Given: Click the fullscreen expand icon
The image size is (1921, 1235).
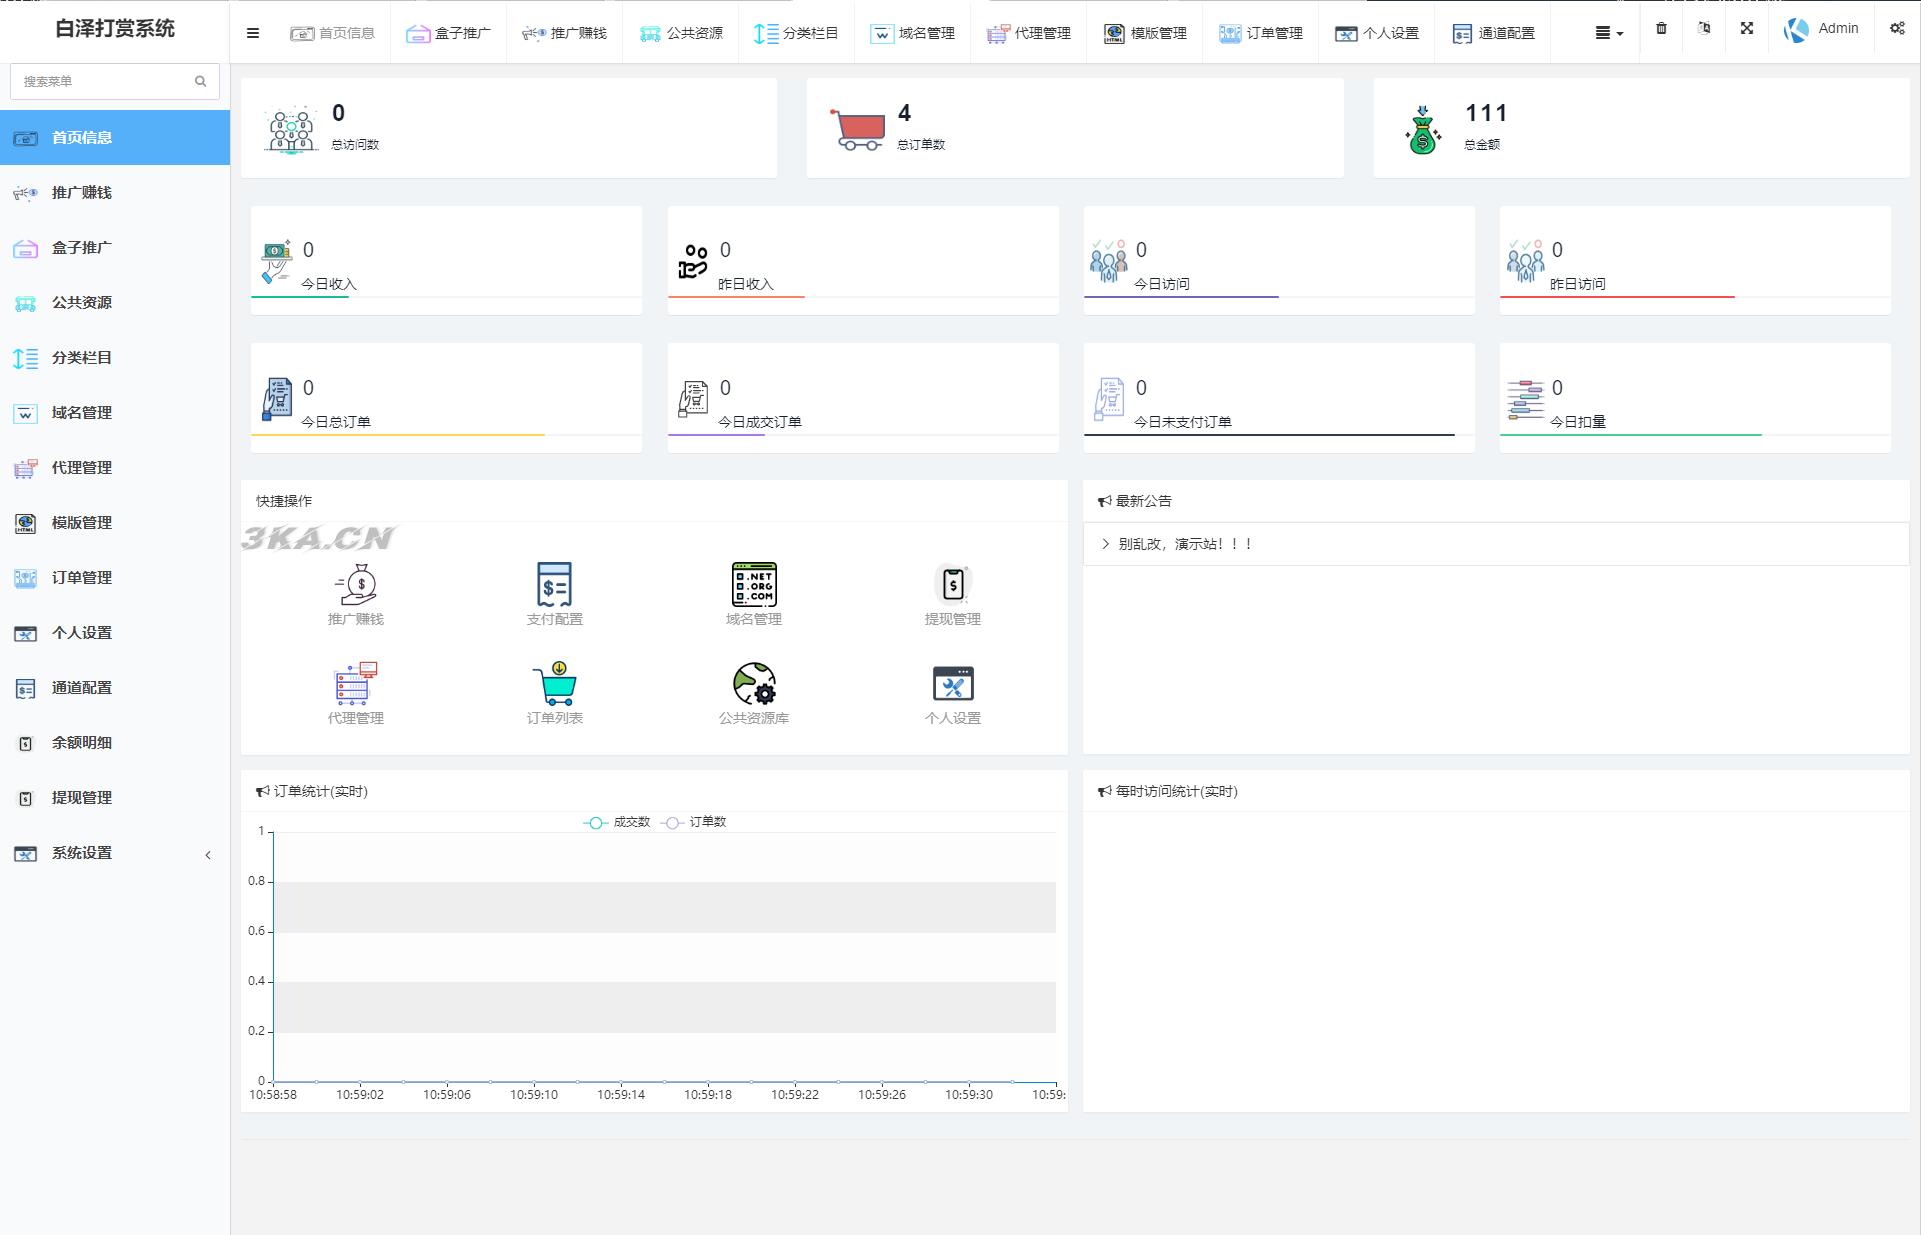Looking at the screenshot, I should click(x=1747, y=29).
